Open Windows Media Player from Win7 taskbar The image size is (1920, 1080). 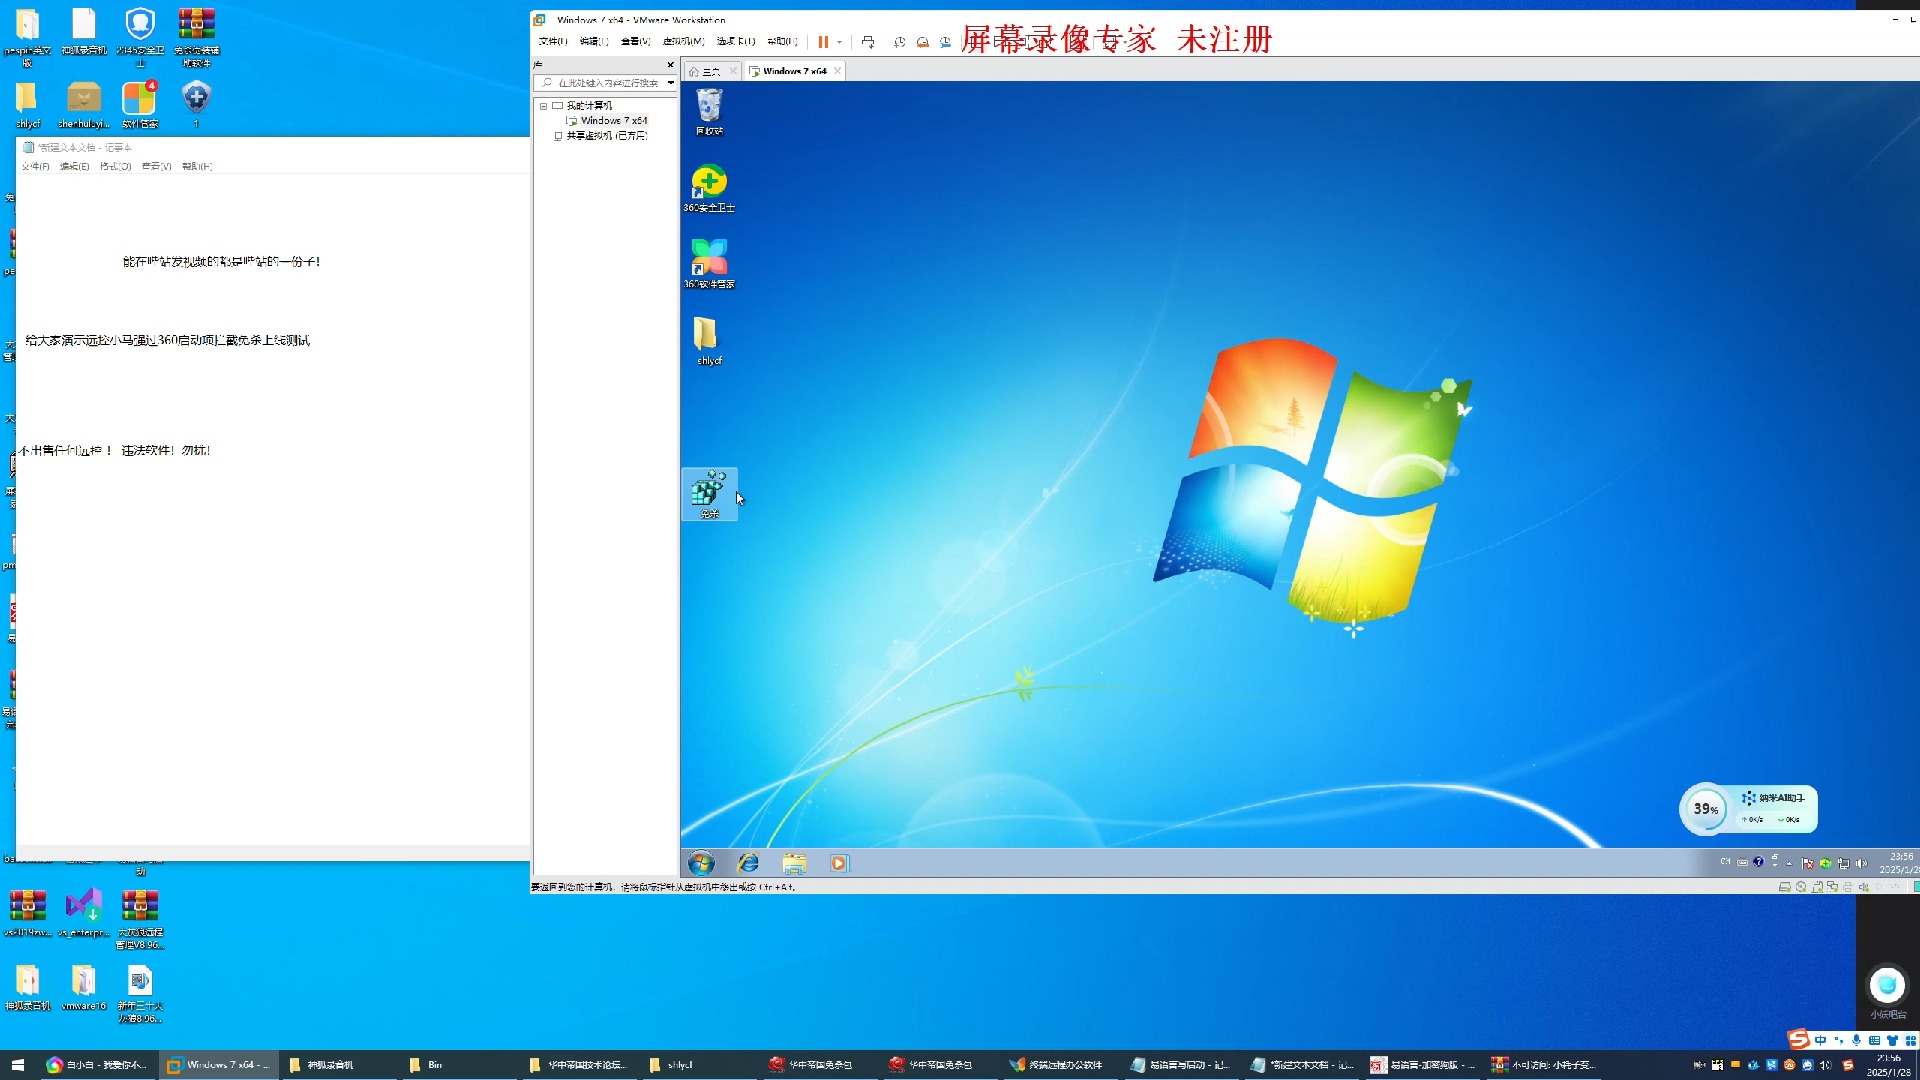839,863
